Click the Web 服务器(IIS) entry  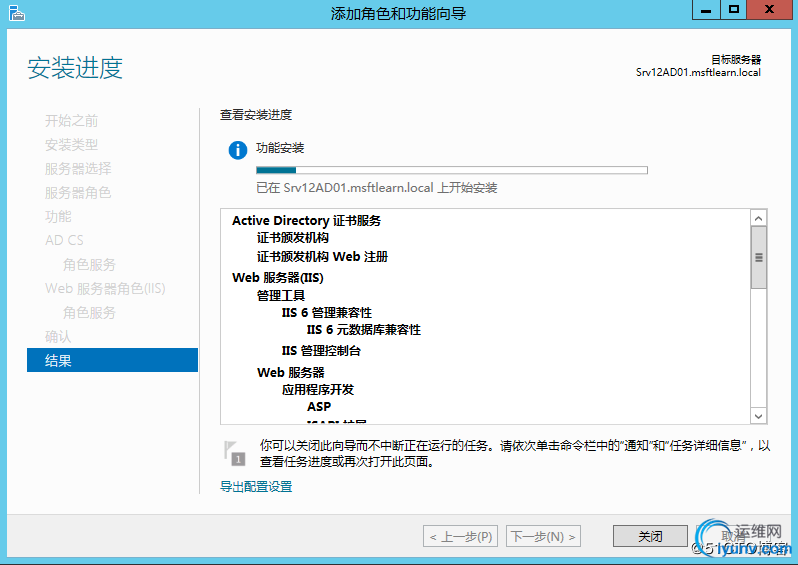[278, 277]
